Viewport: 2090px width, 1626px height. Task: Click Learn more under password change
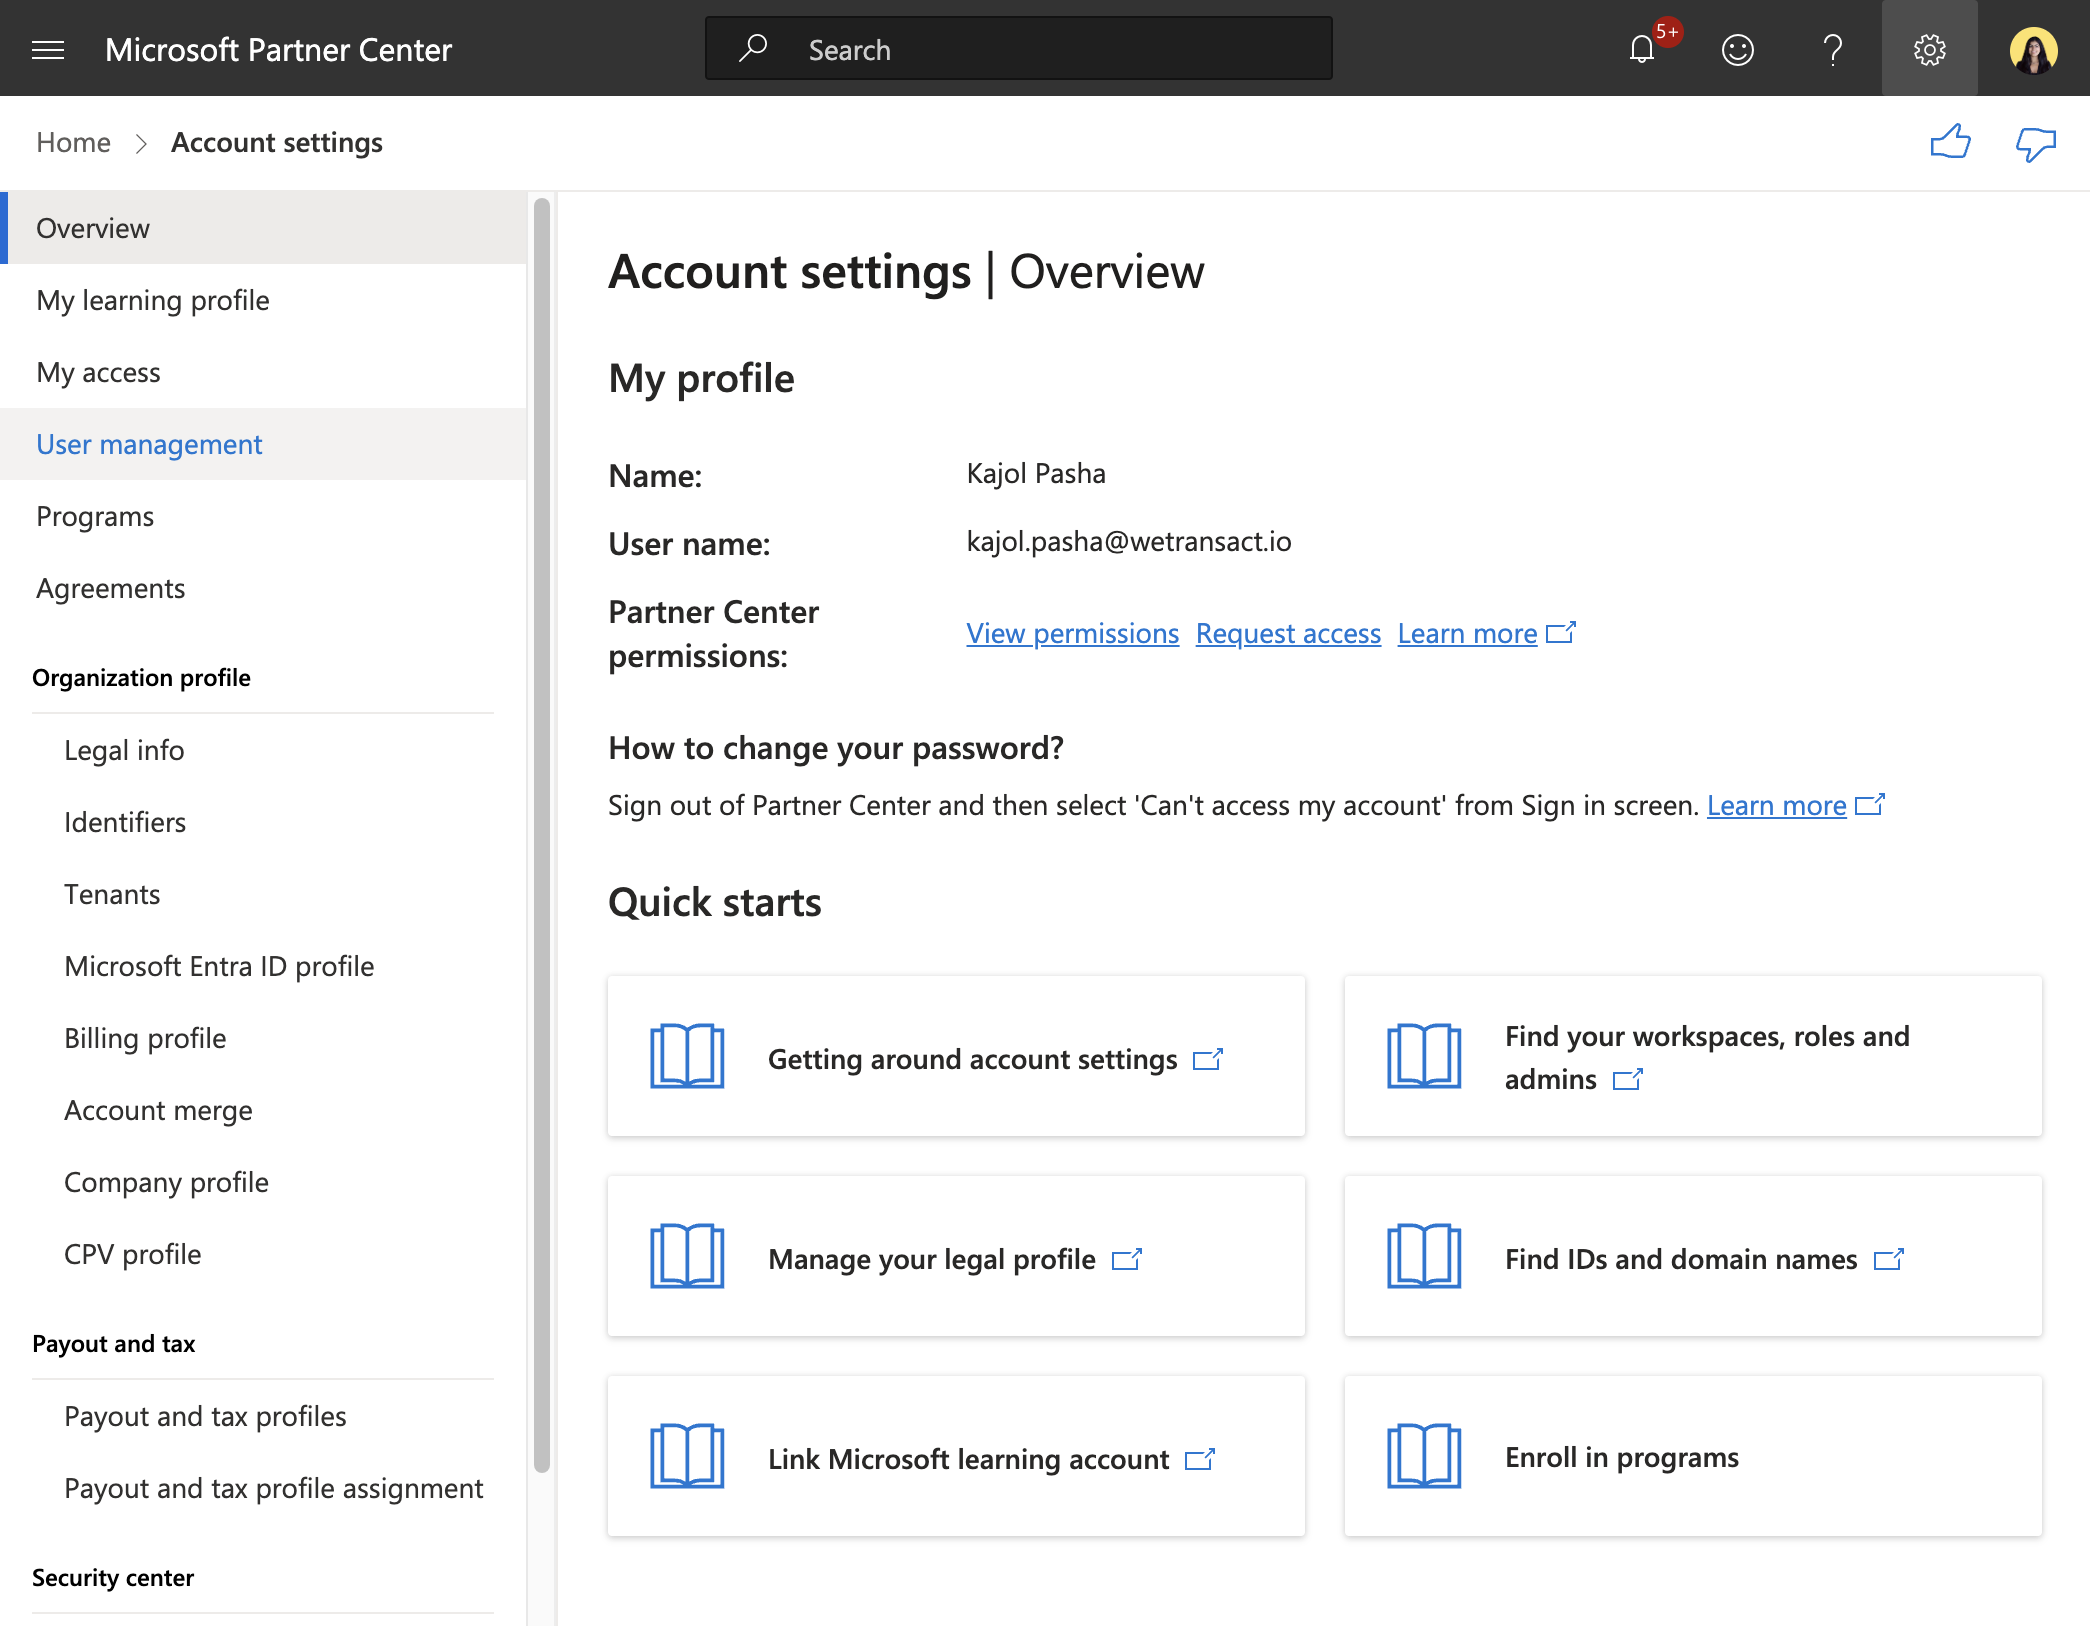[x=1776, y=805]
